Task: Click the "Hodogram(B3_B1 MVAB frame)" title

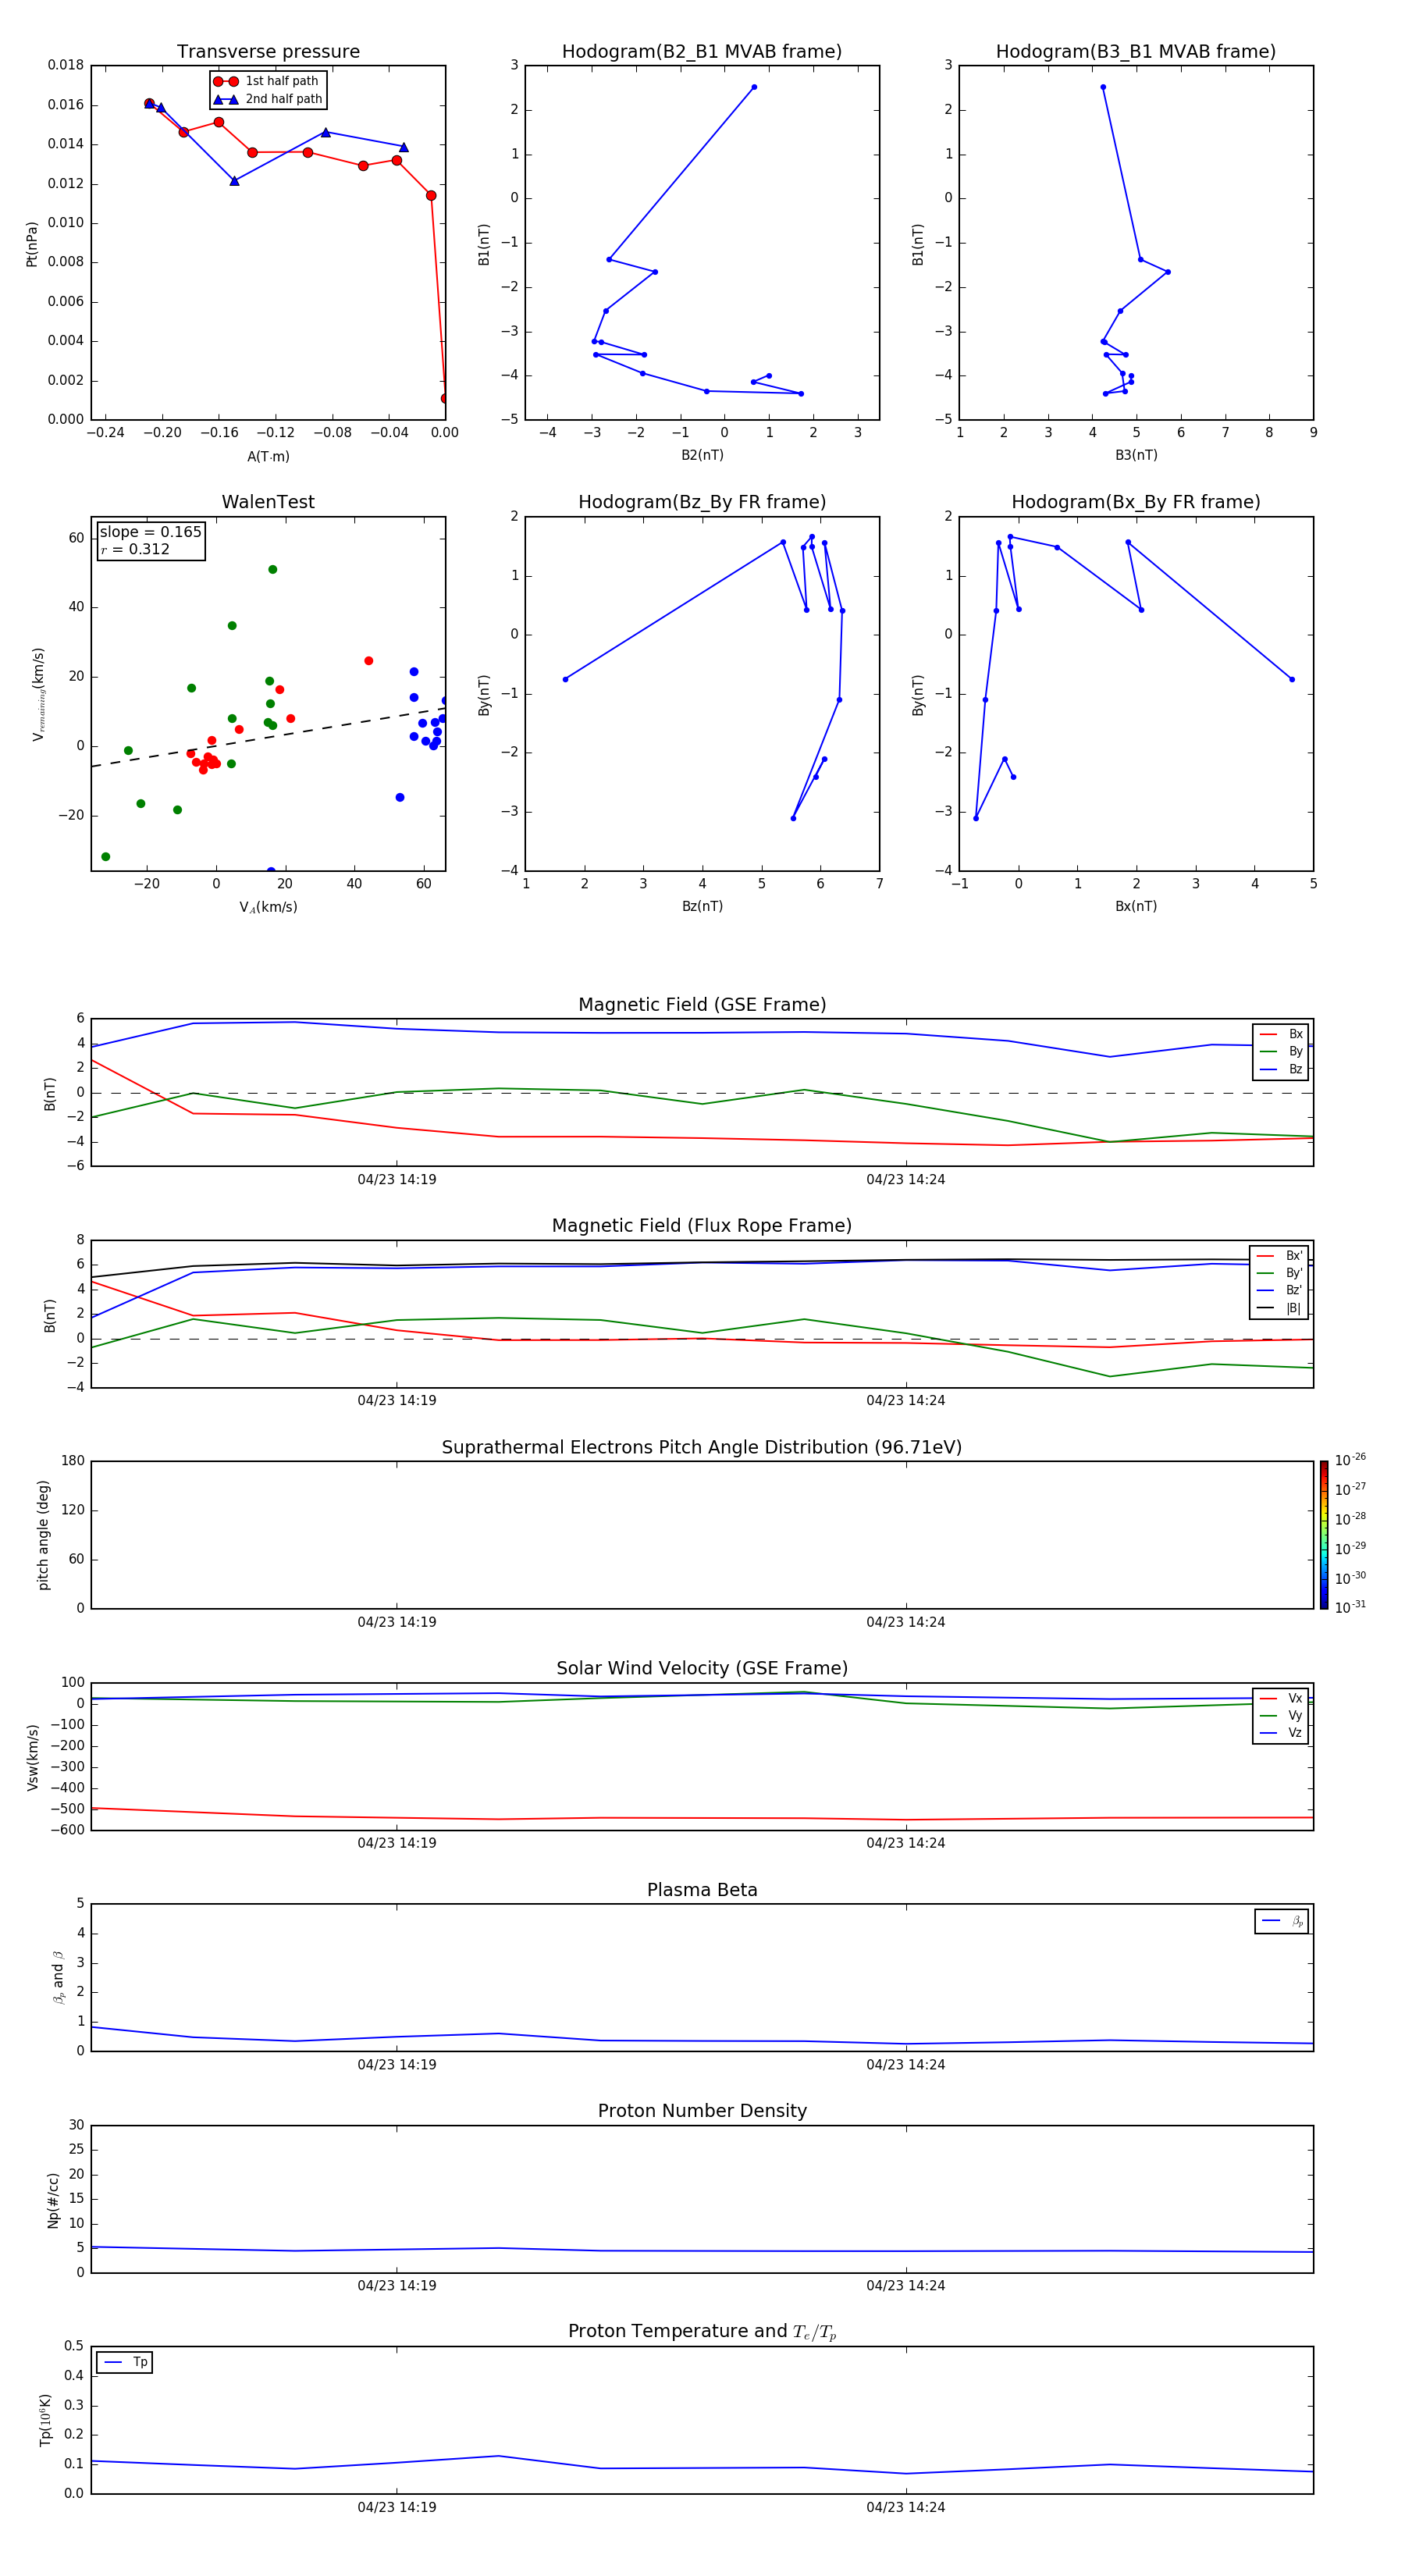Action: 1136,51
